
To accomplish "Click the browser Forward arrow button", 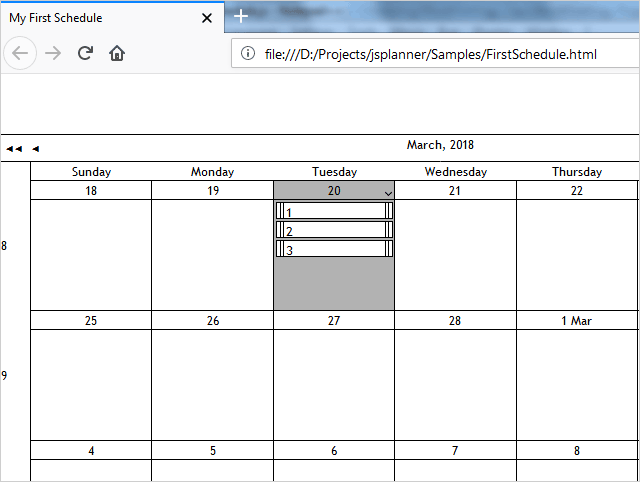I will (54, 53).
